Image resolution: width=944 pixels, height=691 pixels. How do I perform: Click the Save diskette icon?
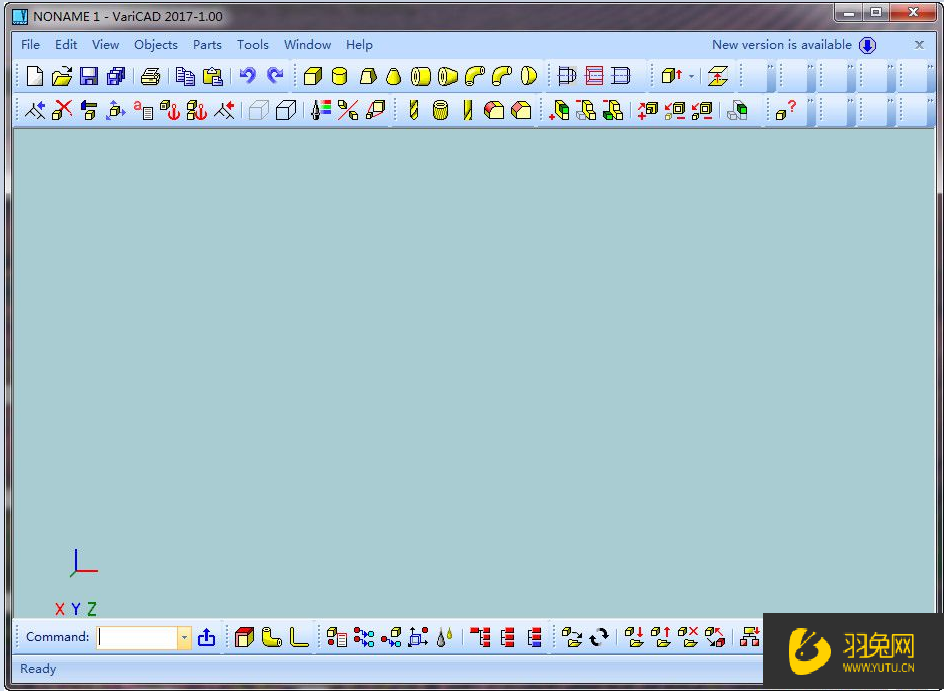89,76
